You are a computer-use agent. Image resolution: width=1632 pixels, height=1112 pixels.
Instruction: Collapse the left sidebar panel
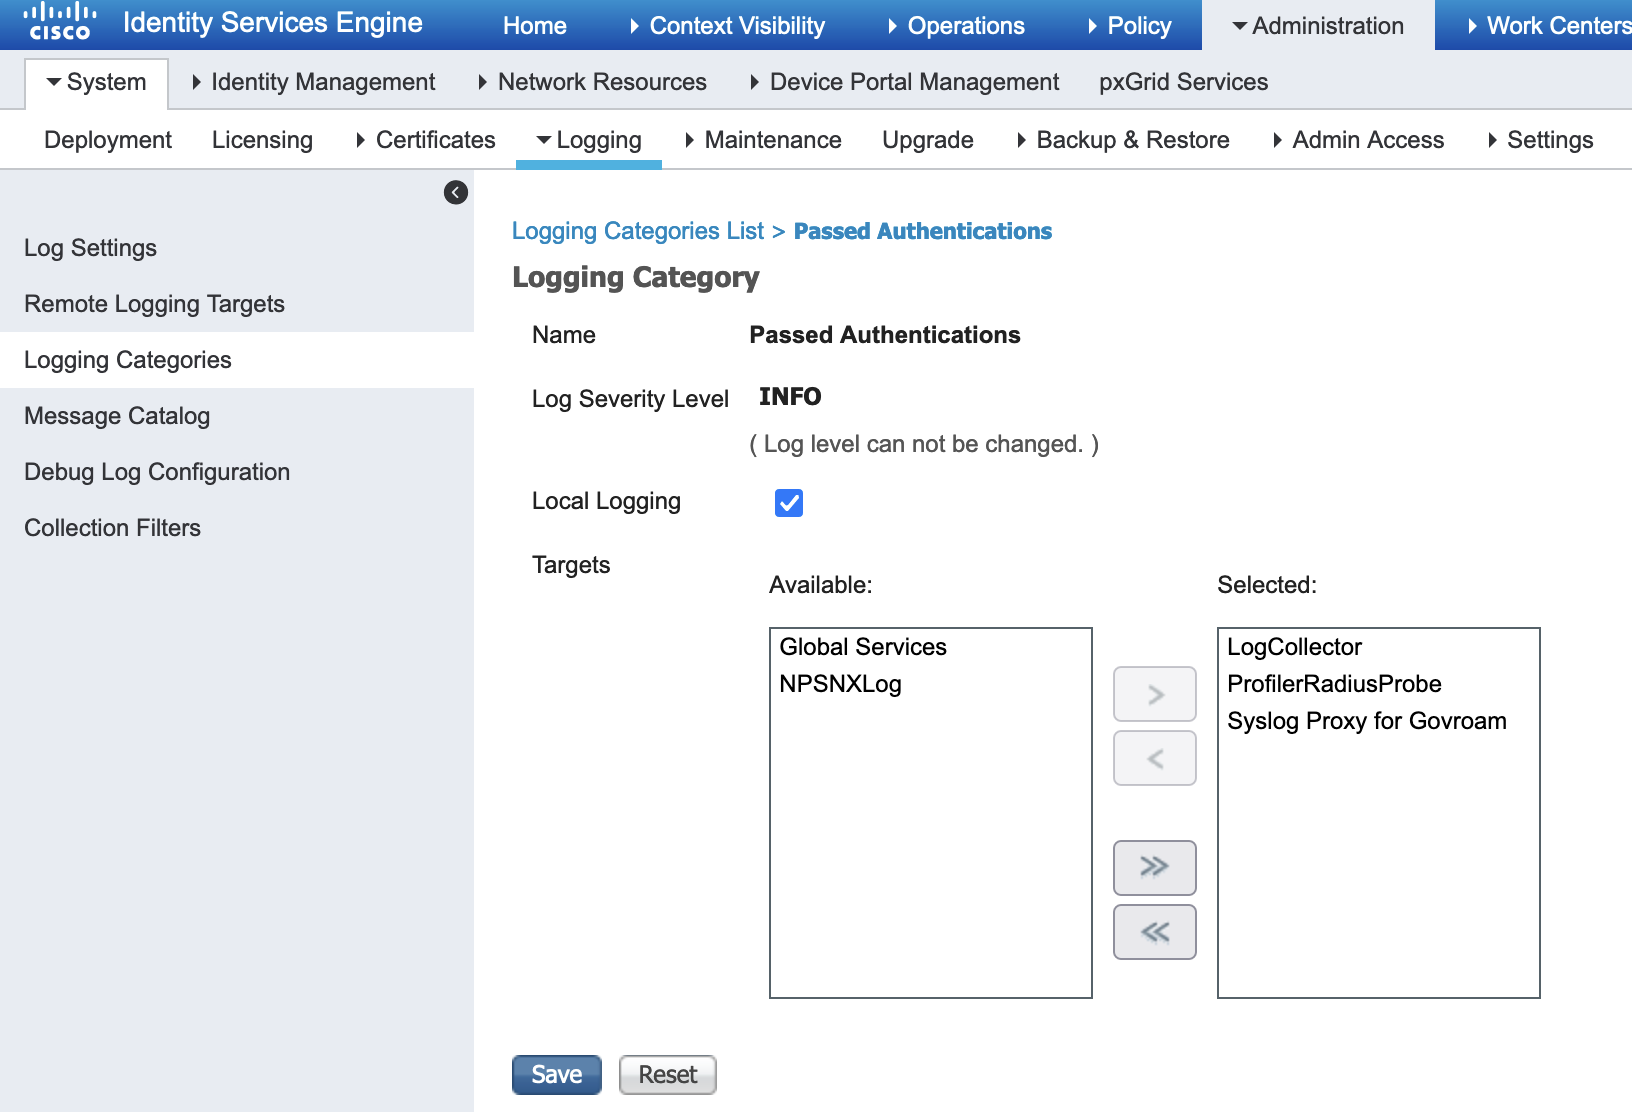pos(456,192)
